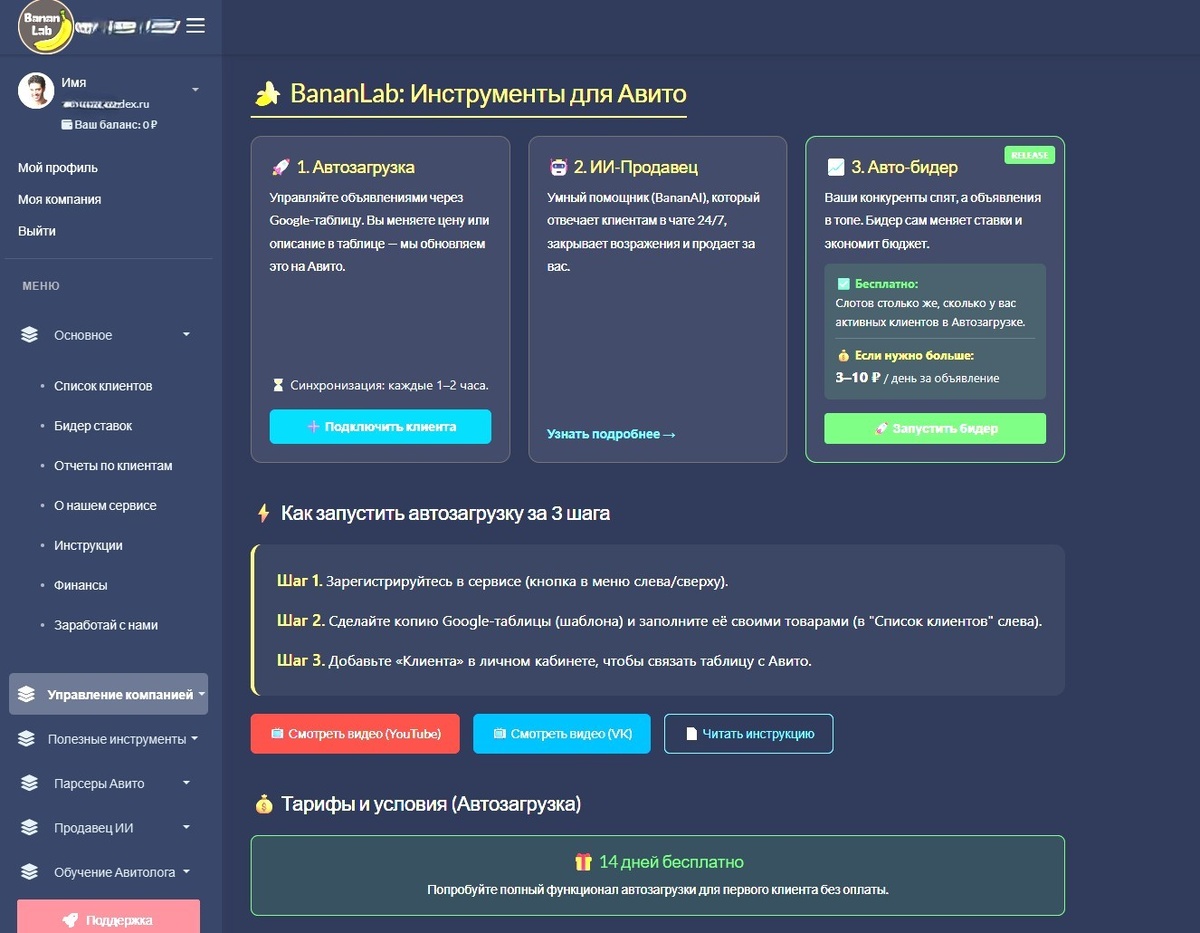Click the green check icon by Бесплатно
The height and width of the screenshot is (933, 1200).
[x=844, y=284]
